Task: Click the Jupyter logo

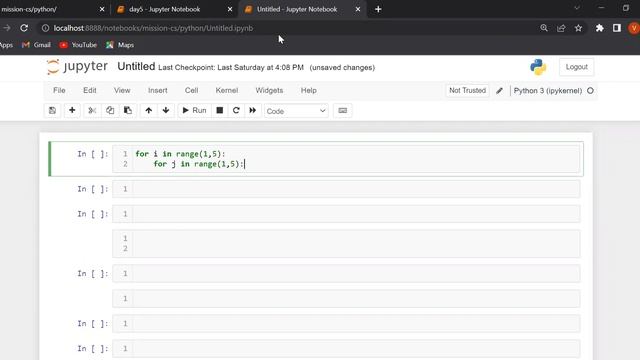Action: [x=77, y=67]
